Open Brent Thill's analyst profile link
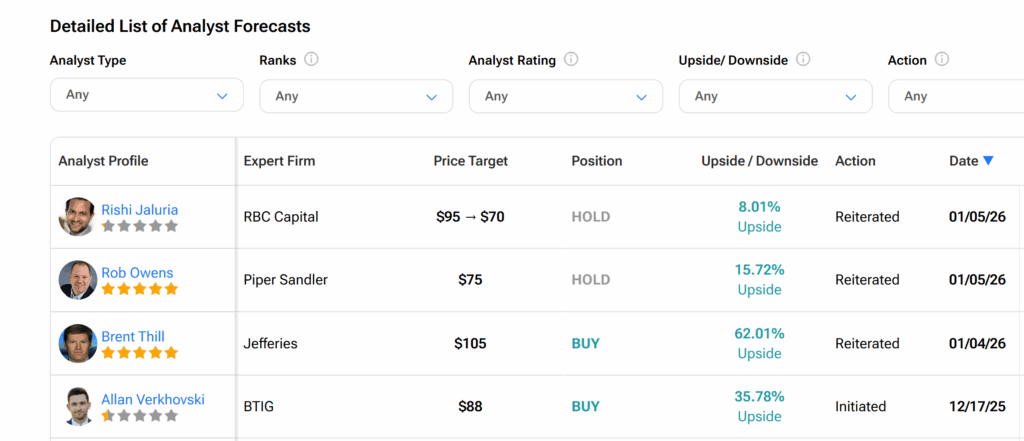 (133, 336)
